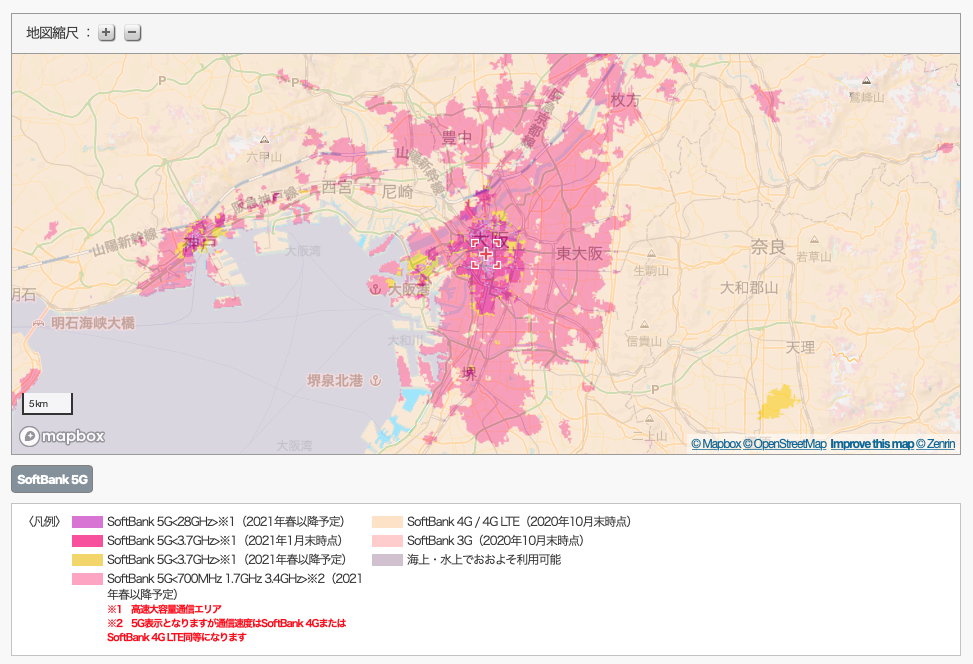Viewport: 973px width, 664px height.
Task: Zoom out map with minus button
Action: click(132, 33)
